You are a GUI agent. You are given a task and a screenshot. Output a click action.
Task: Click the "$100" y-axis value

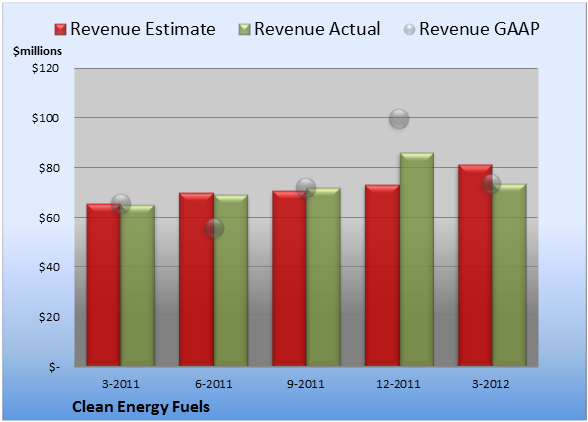45,118
